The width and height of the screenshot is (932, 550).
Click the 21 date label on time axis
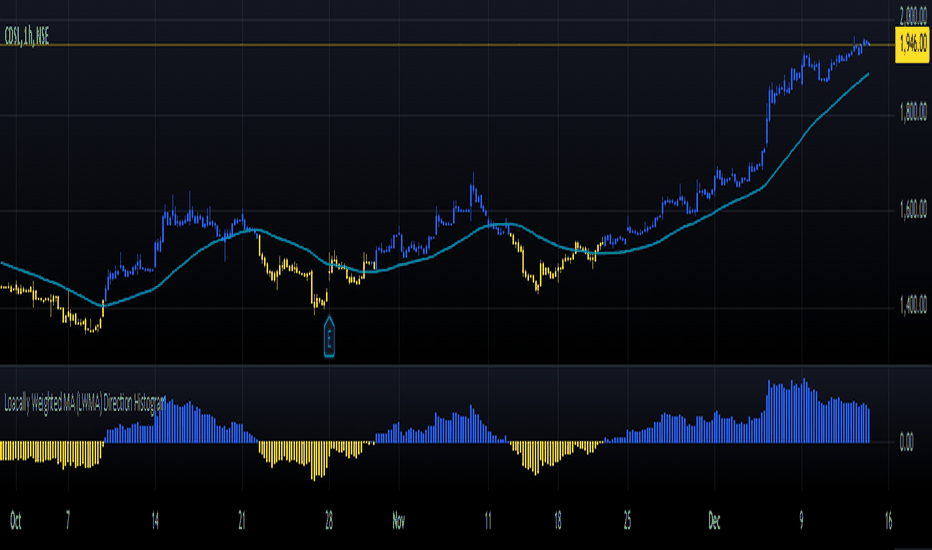coord(242,521)
